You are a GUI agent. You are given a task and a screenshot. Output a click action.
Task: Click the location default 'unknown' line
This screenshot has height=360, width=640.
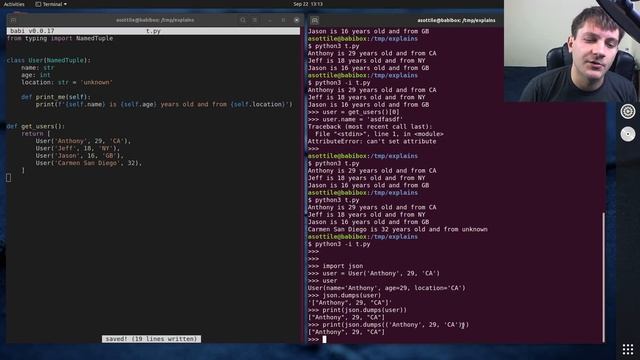pos(67,82)
